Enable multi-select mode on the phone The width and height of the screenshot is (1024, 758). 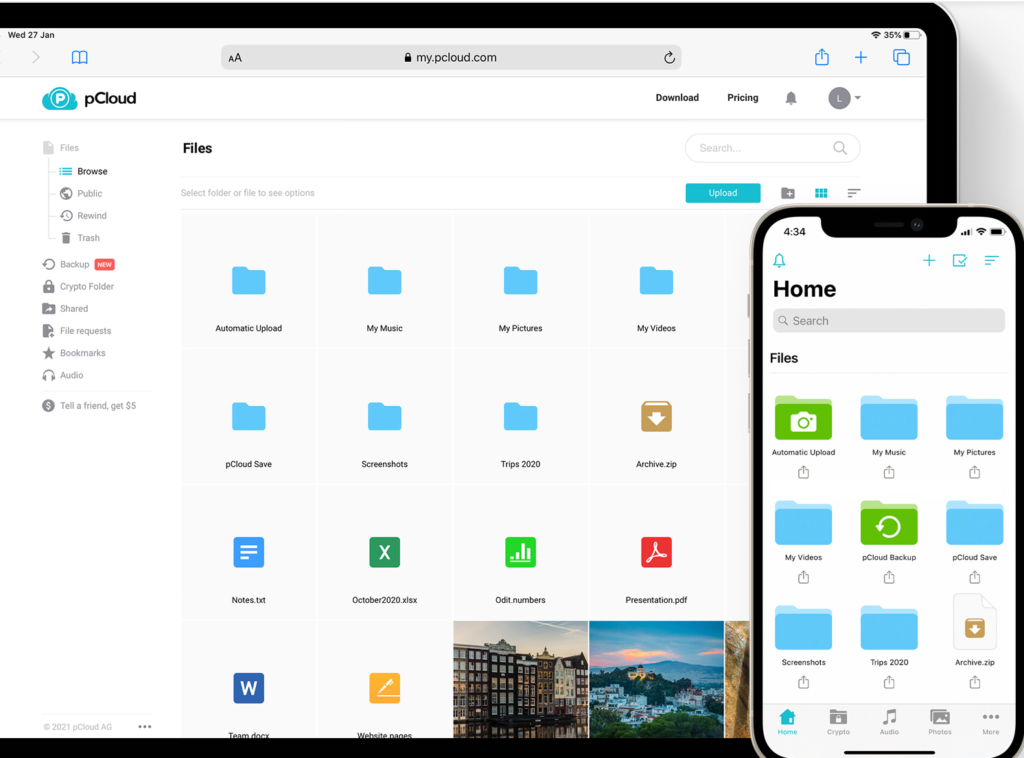coord(960,259)
